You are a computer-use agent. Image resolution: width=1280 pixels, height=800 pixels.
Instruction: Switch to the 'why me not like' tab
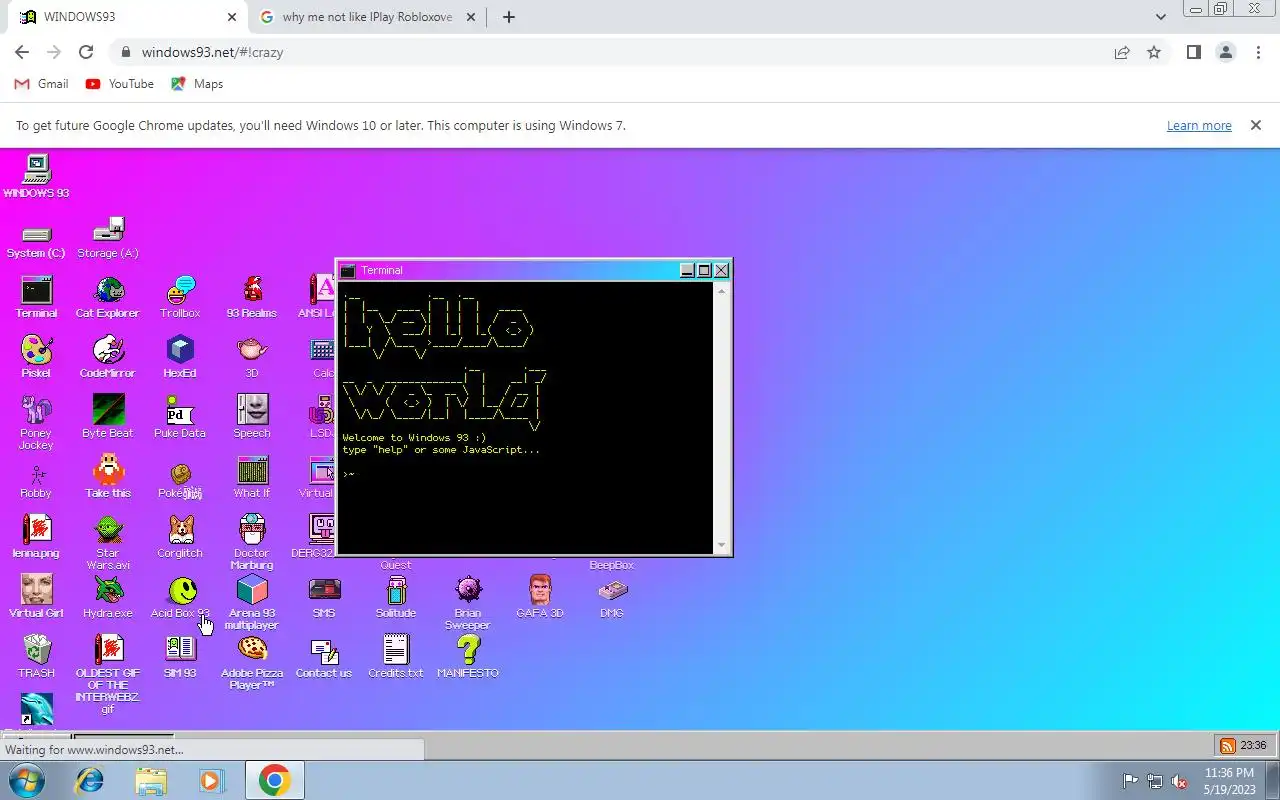coord(368,17)
